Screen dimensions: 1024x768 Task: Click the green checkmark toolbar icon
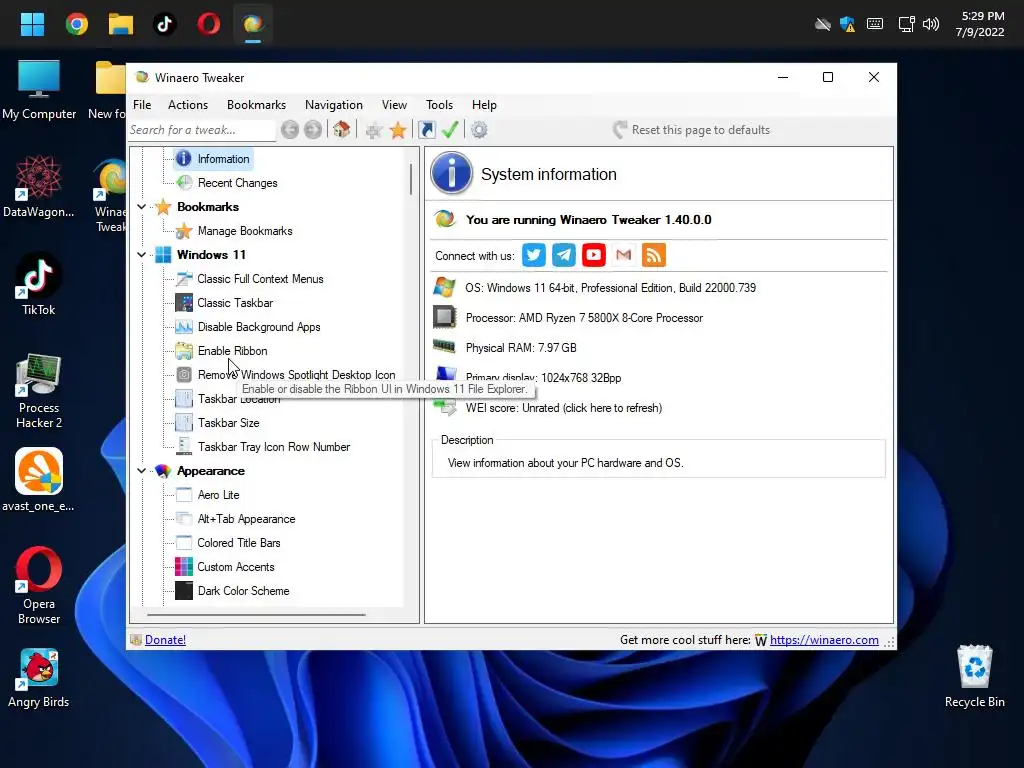450,130
